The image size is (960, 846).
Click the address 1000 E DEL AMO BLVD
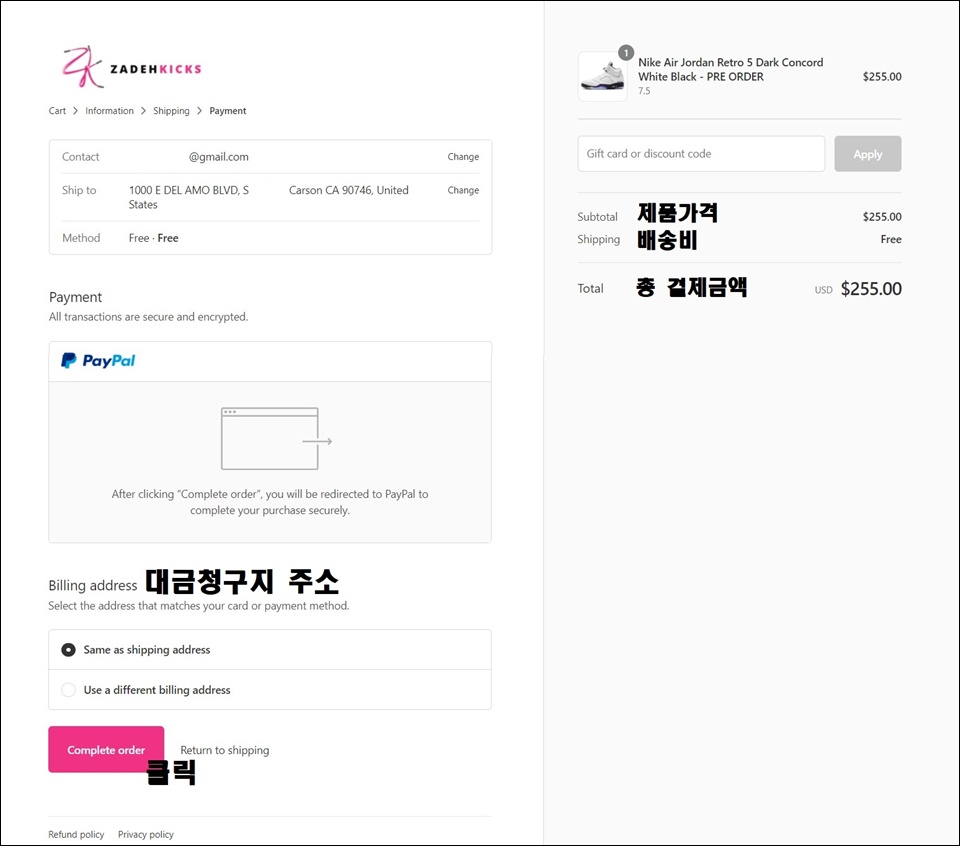(x=189, y=190)
